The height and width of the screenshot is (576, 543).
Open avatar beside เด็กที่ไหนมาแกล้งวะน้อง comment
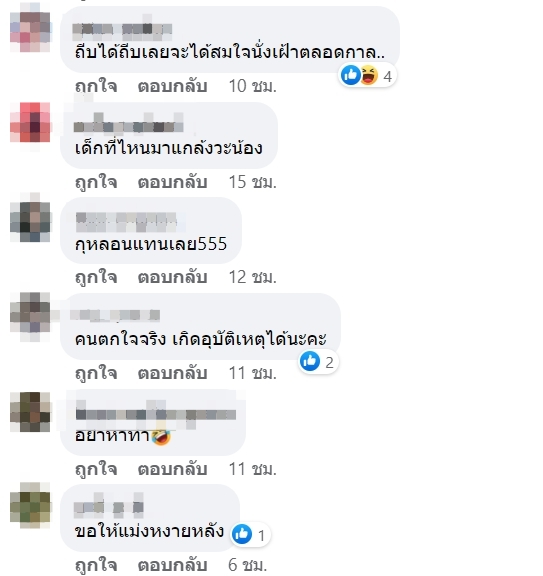coord(30,122)
